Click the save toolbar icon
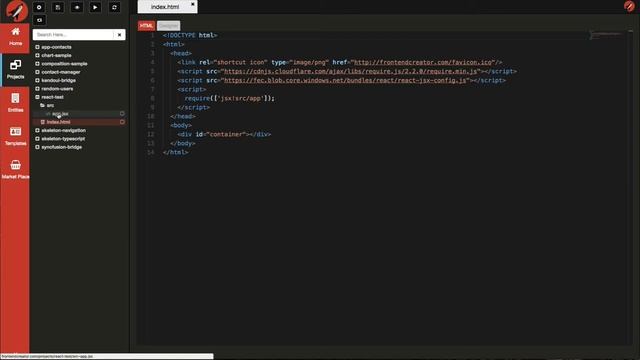The height and width of the screenshot is (360, 640). (58, 7)
